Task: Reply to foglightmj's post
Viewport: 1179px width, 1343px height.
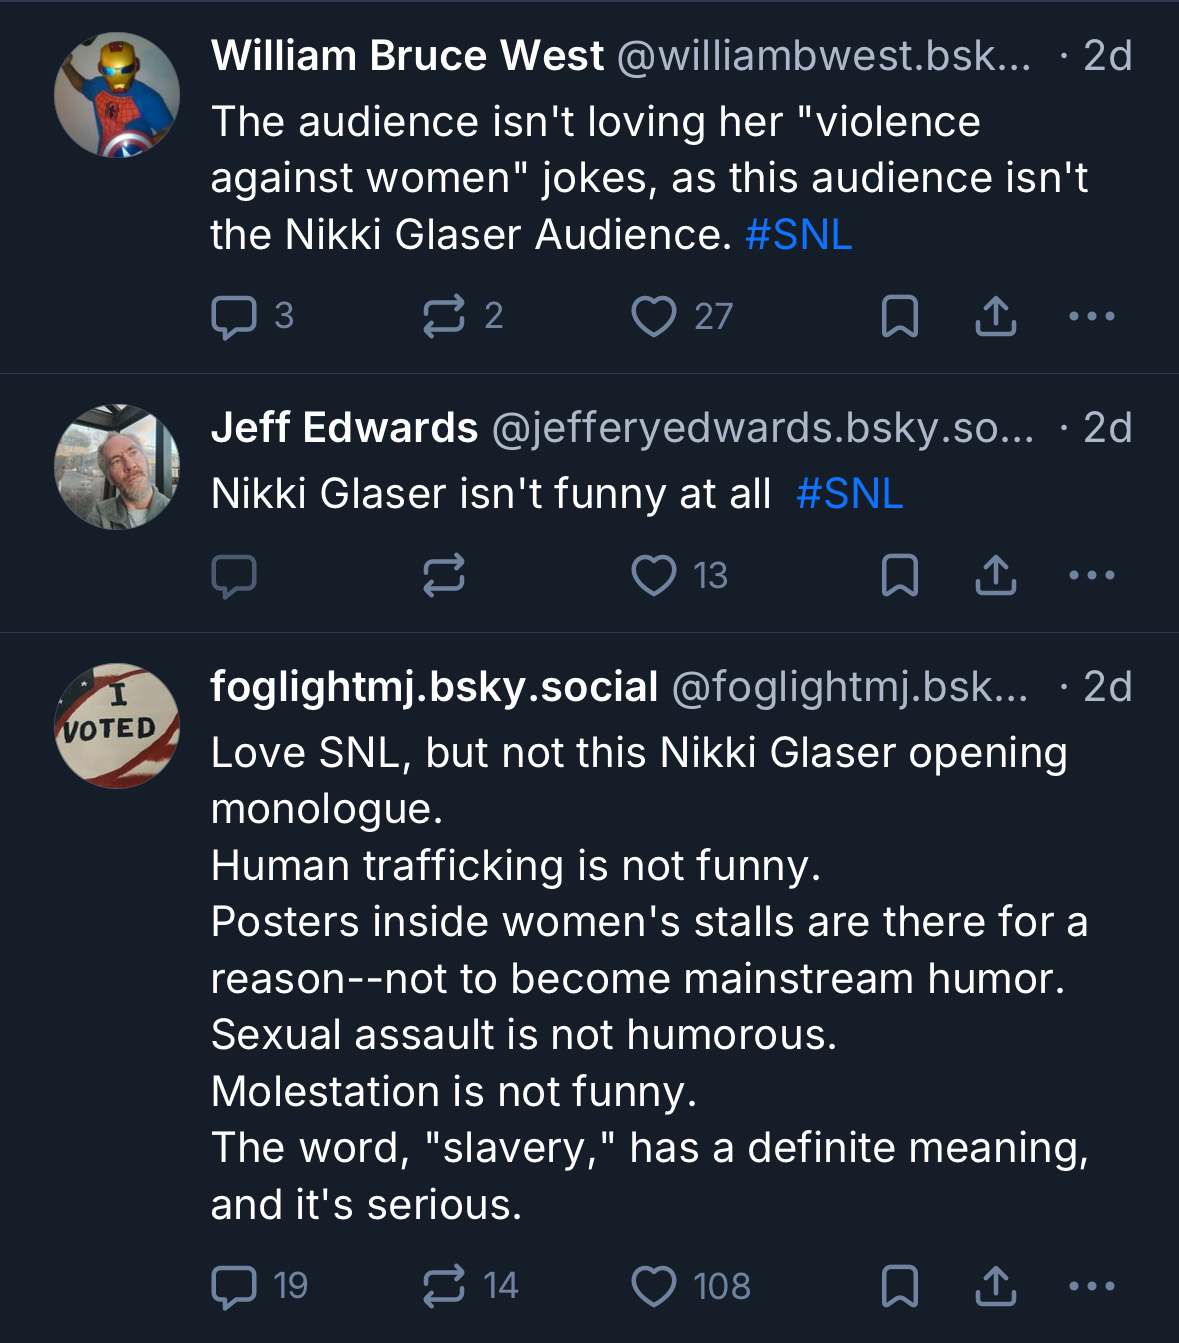Action: [x=234, y=1286]
